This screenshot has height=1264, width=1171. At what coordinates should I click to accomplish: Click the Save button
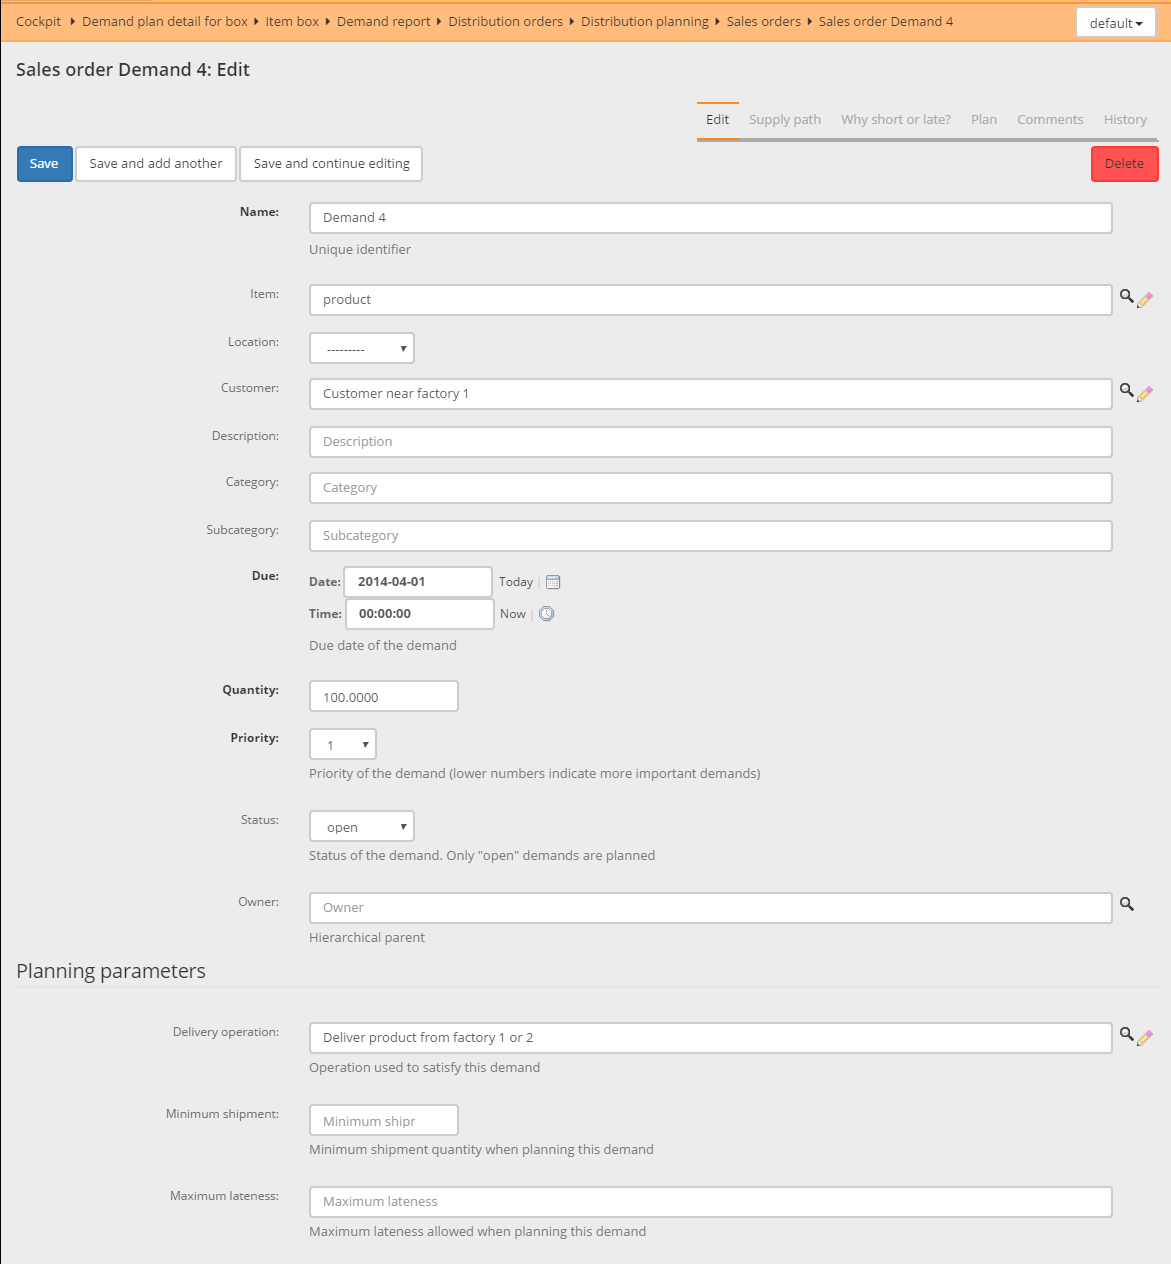[x=44, y=163]
